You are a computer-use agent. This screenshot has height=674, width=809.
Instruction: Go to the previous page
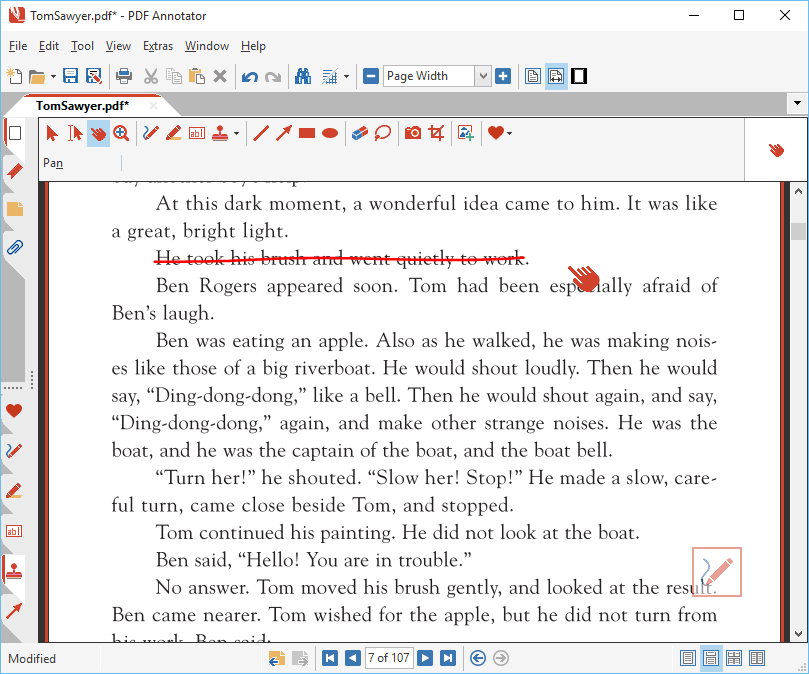click(353, 658)
